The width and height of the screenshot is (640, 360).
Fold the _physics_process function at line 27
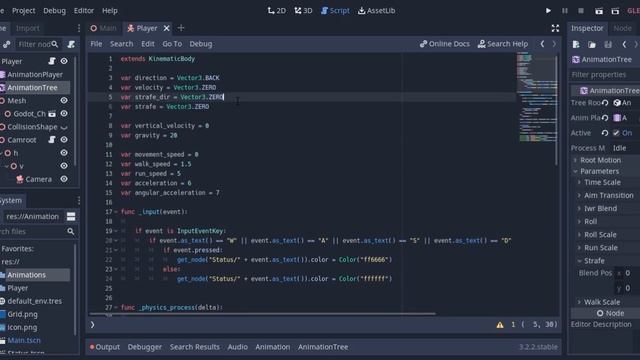click(116, 307)
